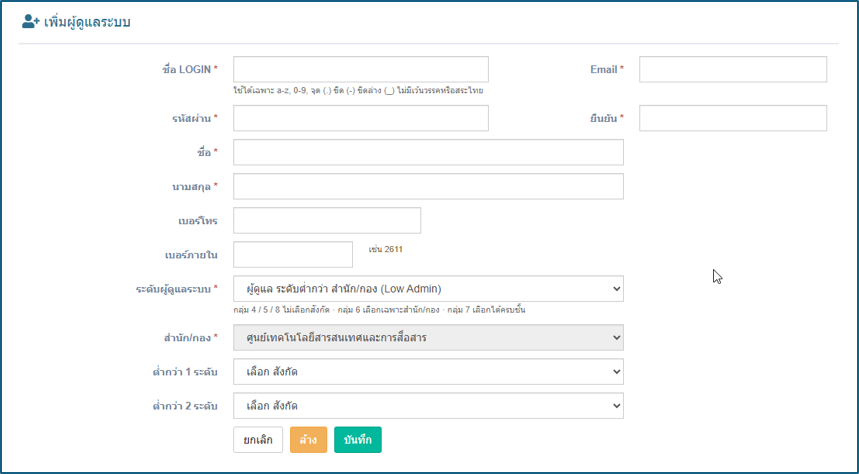Click the ชื่อ LOGIN label
This screenshot has width=859, height=474.
coord(190,70)
